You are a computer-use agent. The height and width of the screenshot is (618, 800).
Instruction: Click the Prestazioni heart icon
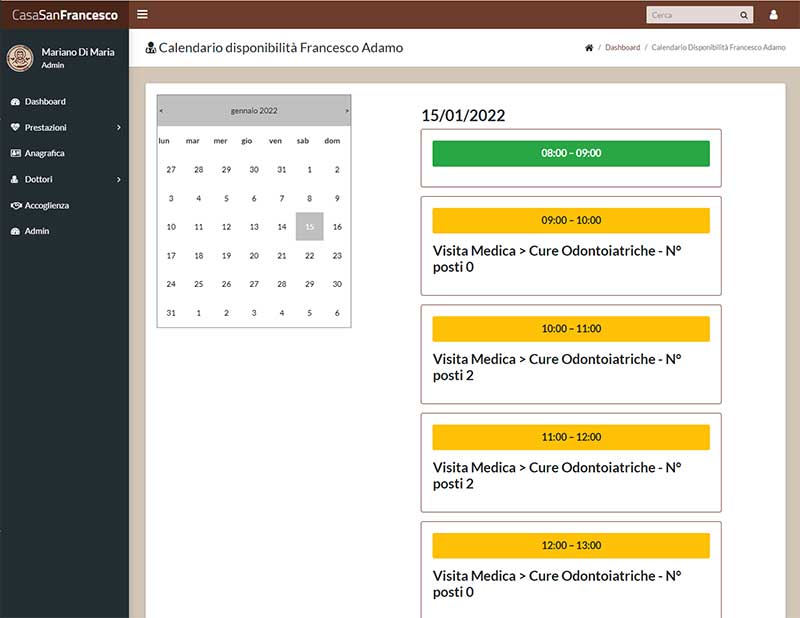pos(15,127)
